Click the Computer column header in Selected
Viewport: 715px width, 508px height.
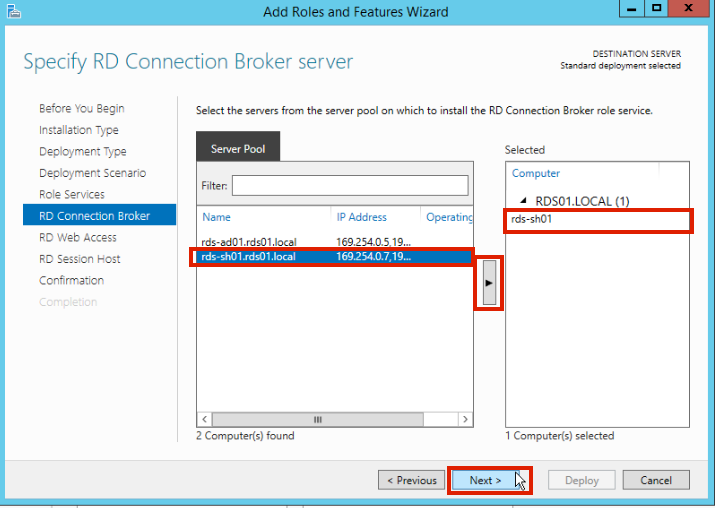[x=535, y=173]
